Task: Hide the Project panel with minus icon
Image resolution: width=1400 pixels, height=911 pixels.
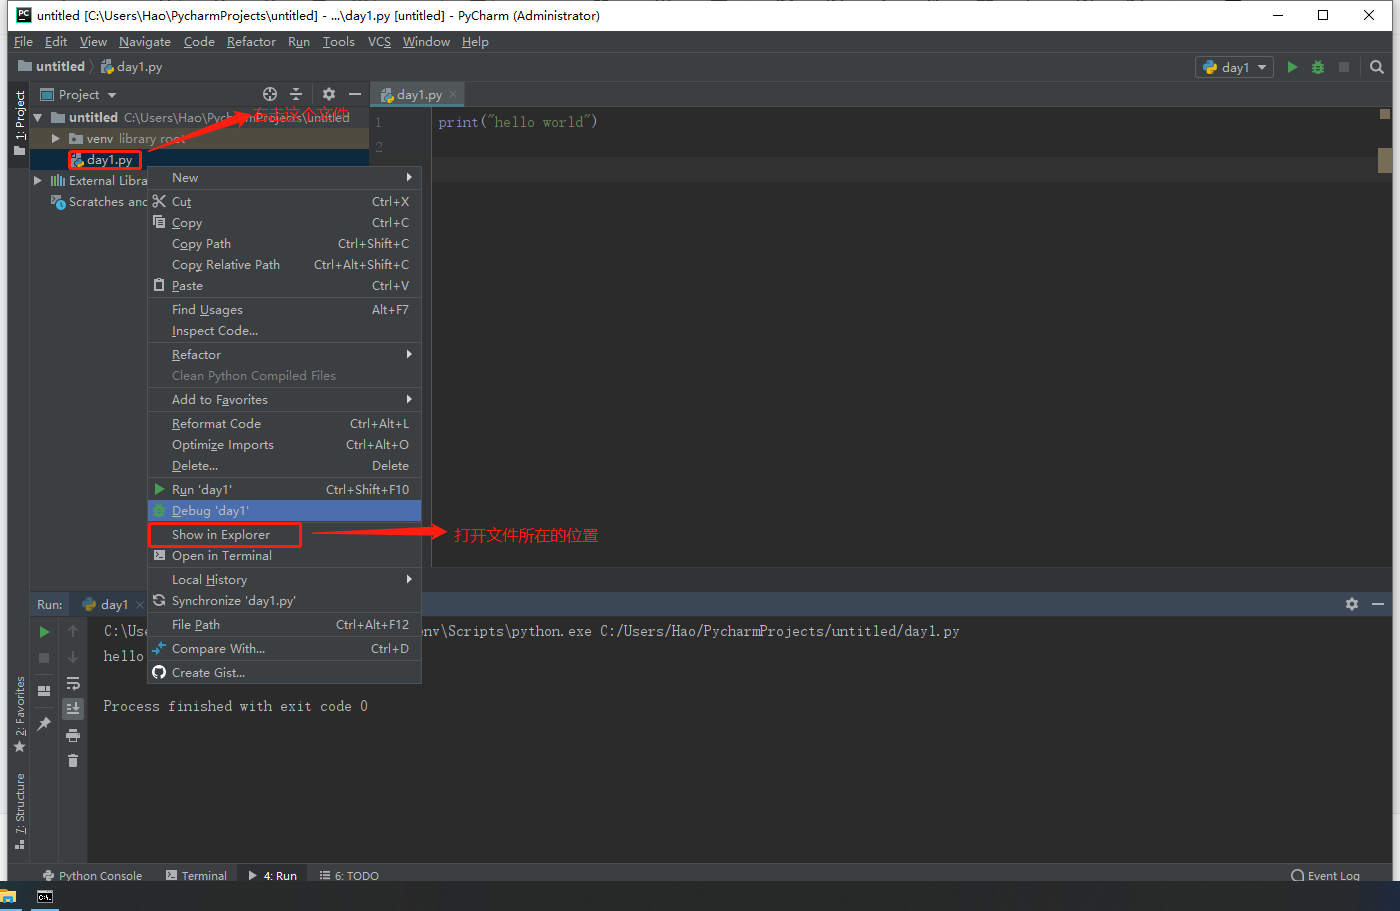Action: pos(354,94)
